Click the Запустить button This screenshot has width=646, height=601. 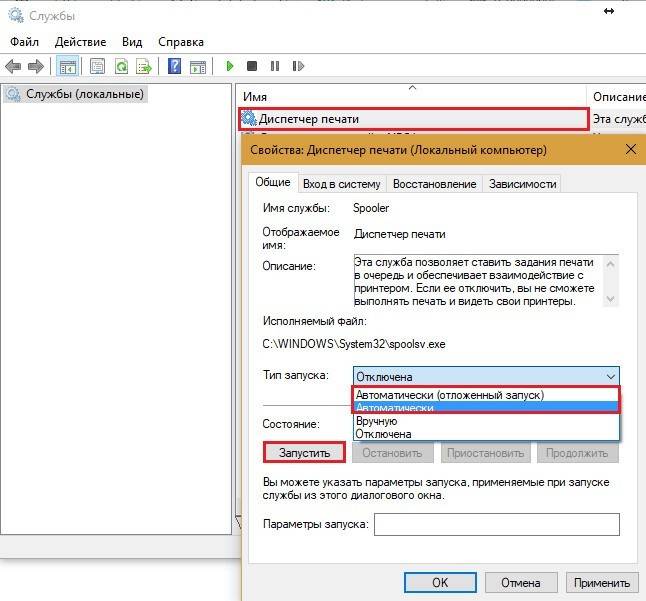click(x=305, y=452)
